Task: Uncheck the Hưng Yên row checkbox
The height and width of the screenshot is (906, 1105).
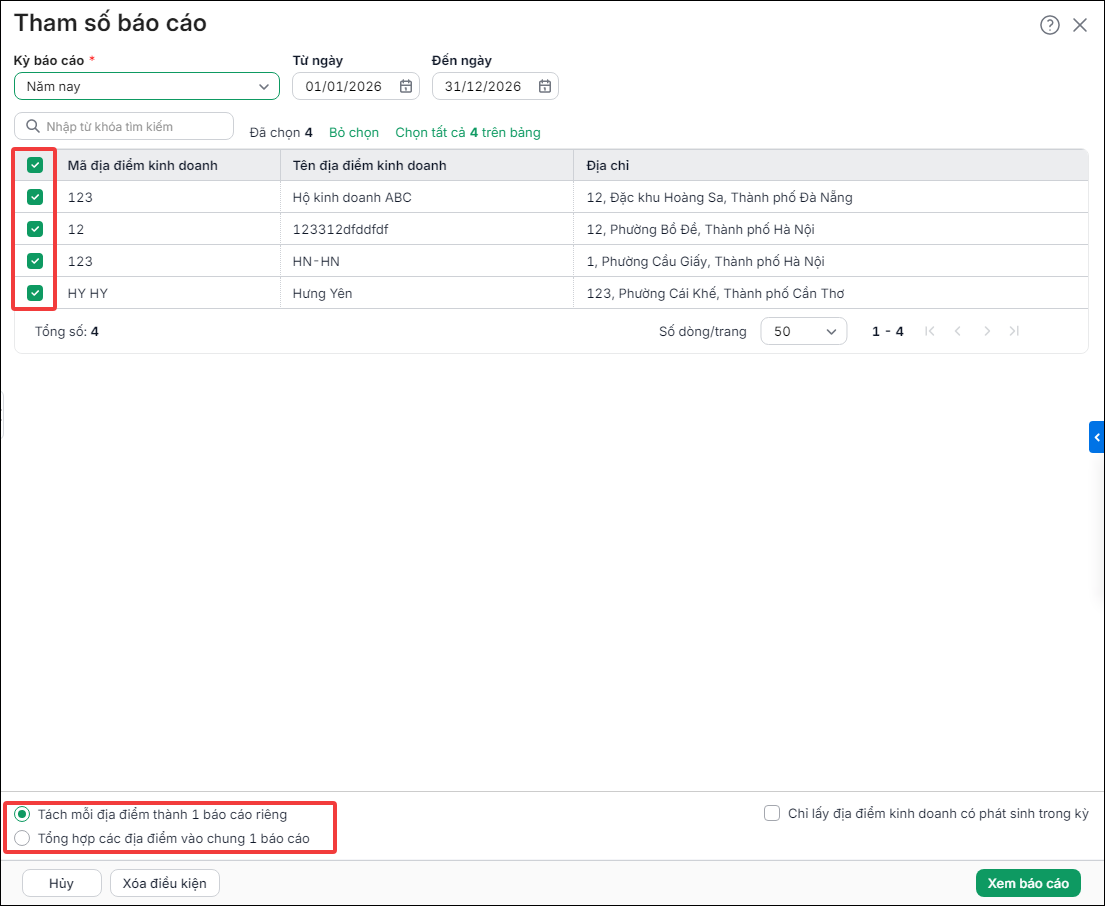Action: (x=35, y=292)
